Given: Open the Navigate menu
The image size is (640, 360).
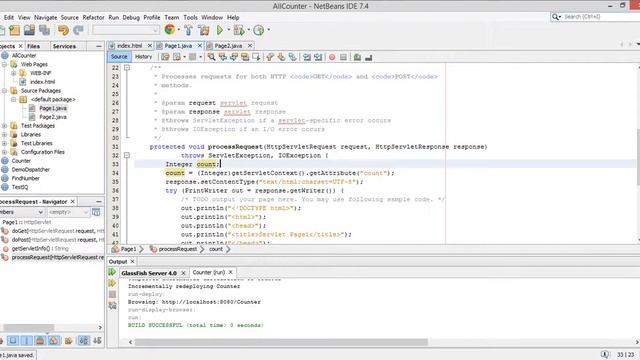Looking at the screenshot, I should tap(45, 18).
